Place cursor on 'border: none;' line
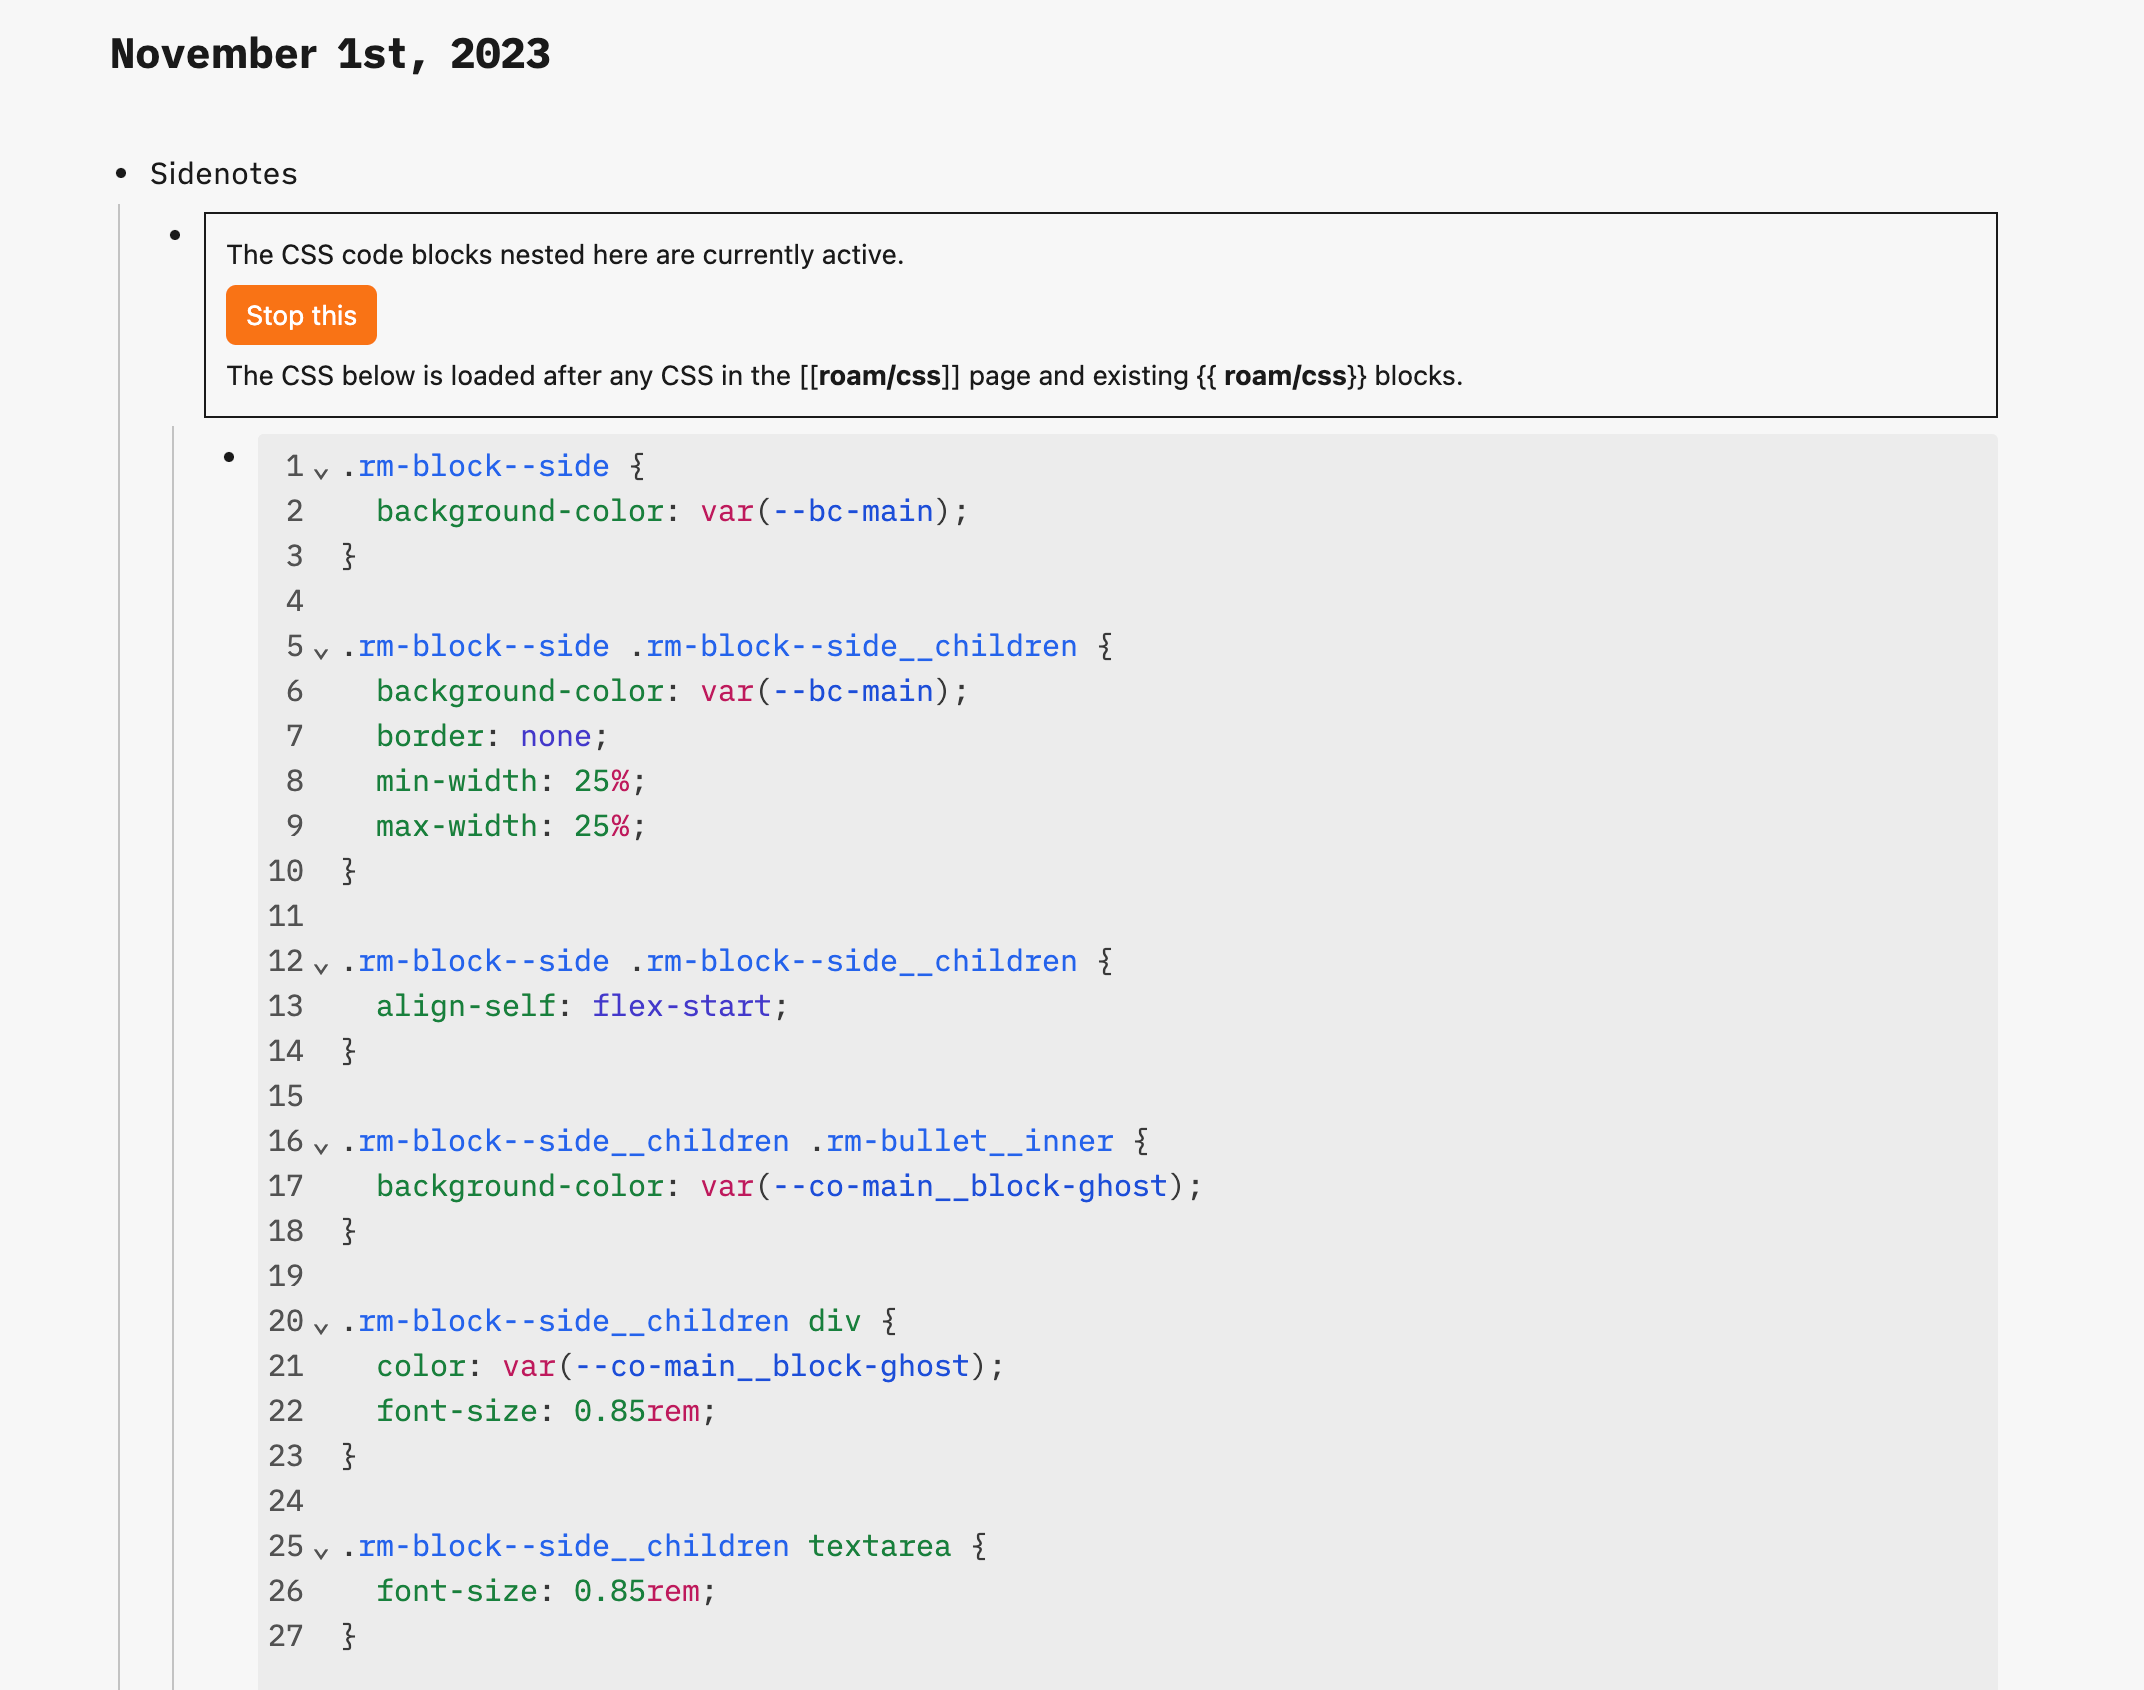Screen dimensions: 2144x1690 pyautogui.click(x=491, y=736)
